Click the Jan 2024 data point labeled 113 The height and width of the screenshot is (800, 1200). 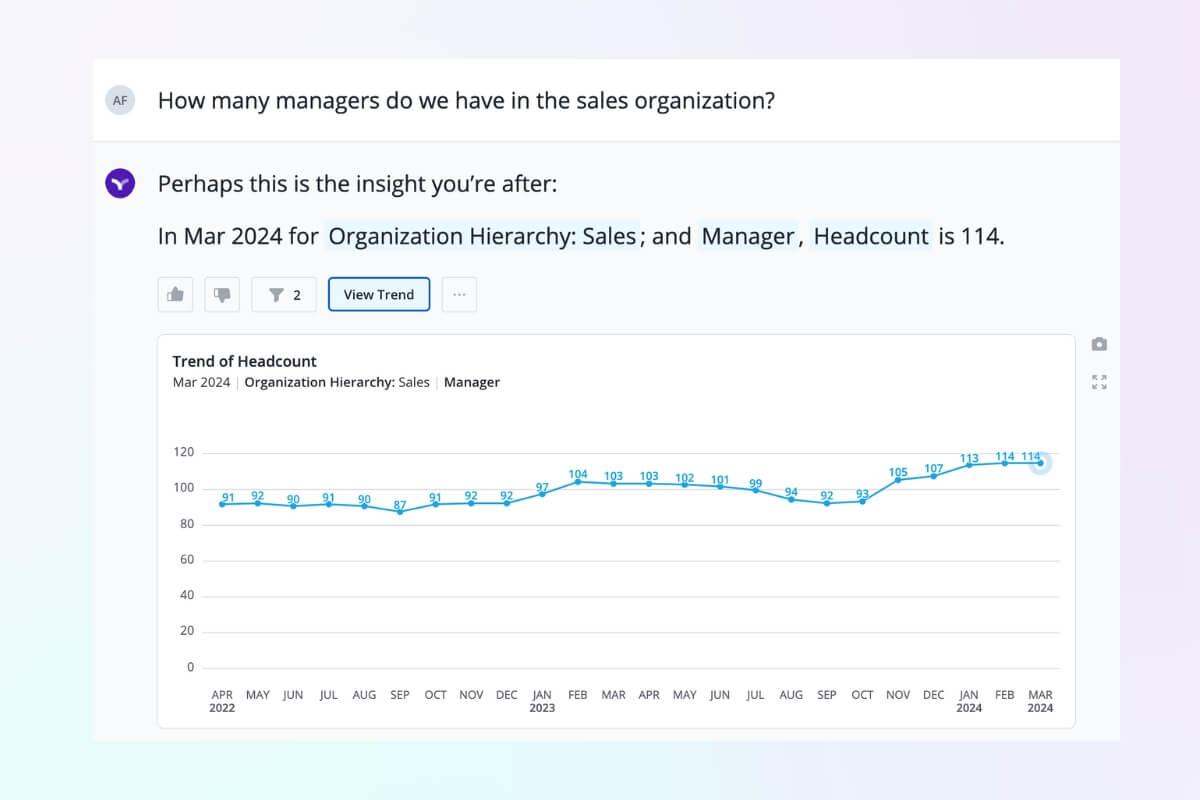(x=969, y=465)
